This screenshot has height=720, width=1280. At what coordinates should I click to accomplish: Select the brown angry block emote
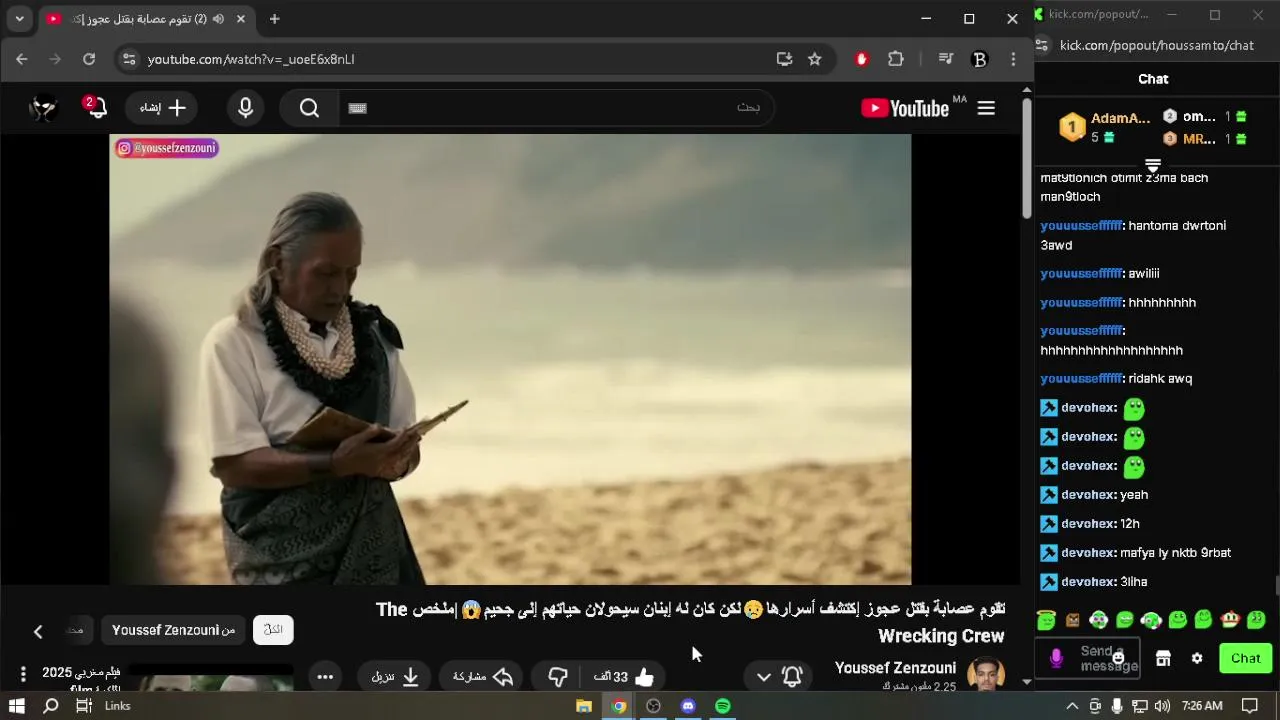click(x=1073, y=620)
